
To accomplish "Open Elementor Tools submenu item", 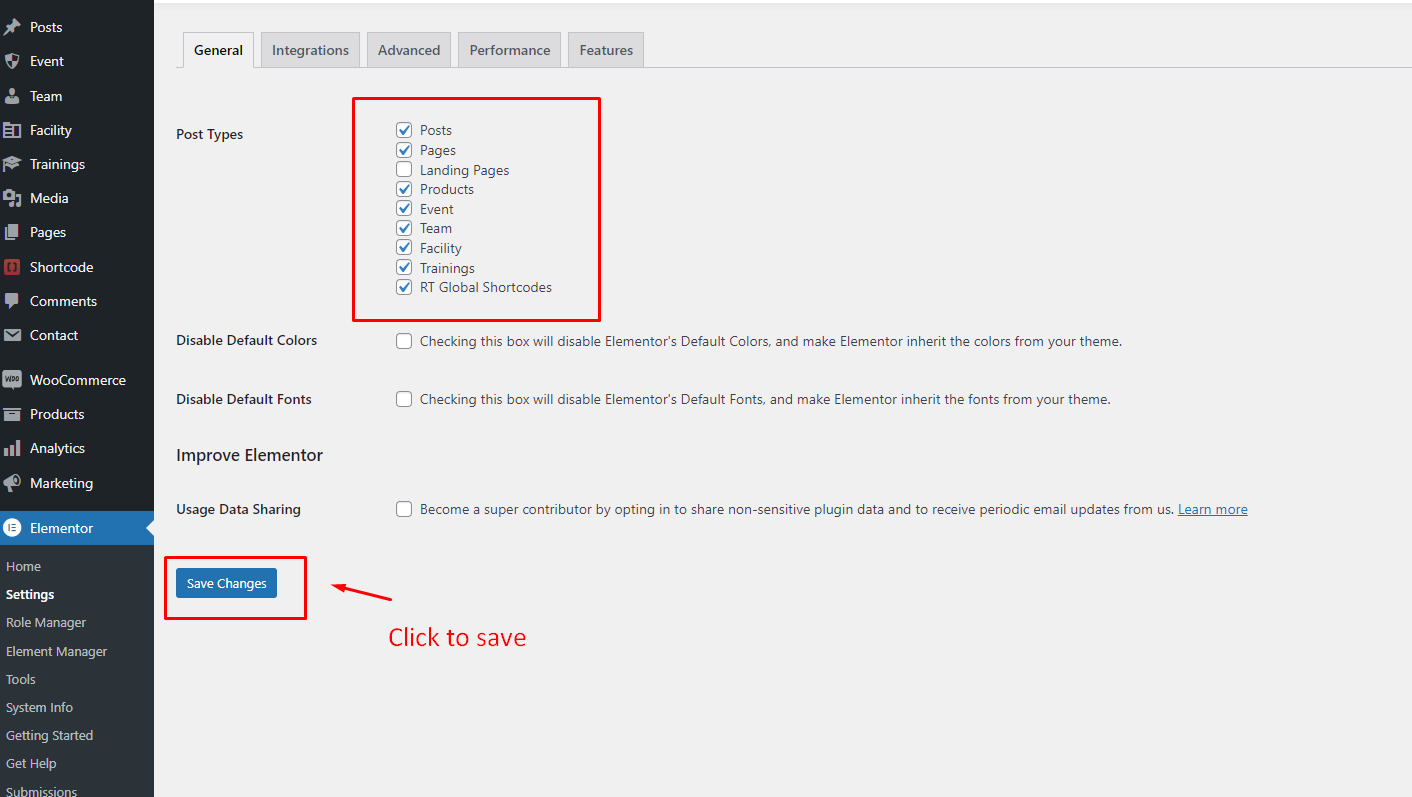I will 21,679.
